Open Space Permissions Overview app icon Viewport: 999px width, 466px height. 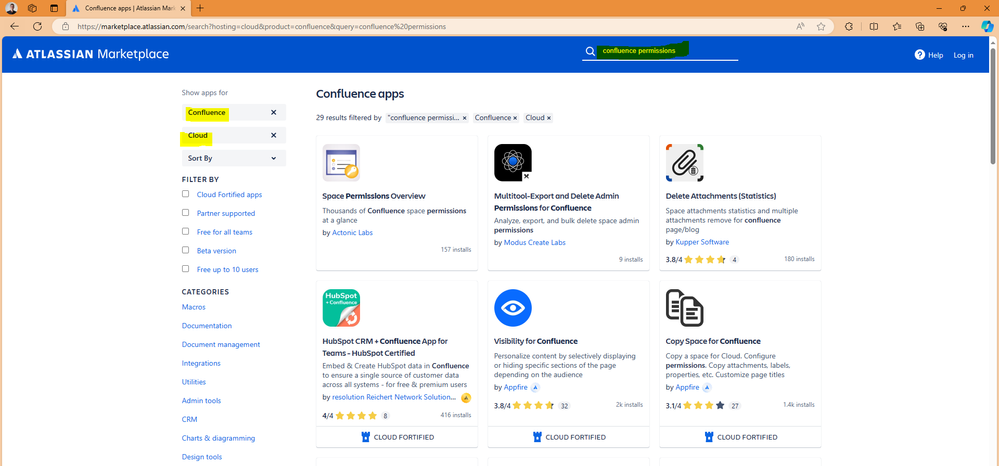coord(341,163)
